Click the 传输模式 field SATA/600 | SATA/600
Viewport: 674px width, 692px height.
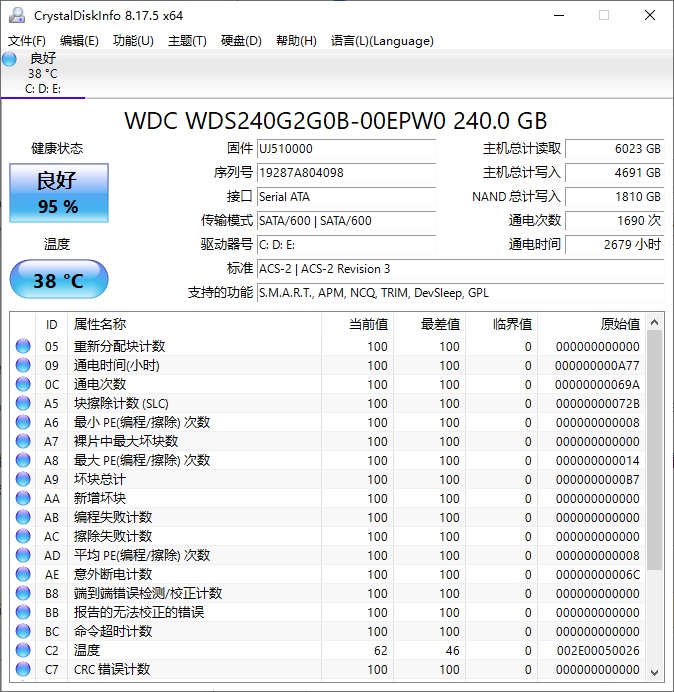tap(346, 221)
